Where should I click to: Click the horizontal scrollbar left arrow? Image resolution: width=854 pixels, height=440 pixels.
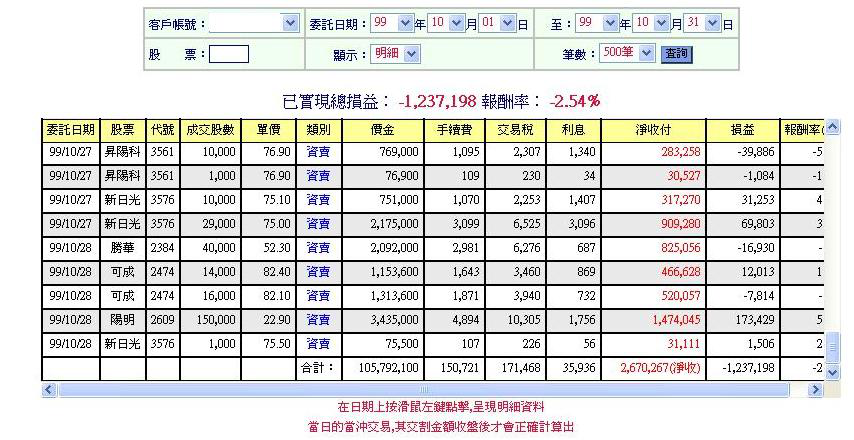(49, 389)
